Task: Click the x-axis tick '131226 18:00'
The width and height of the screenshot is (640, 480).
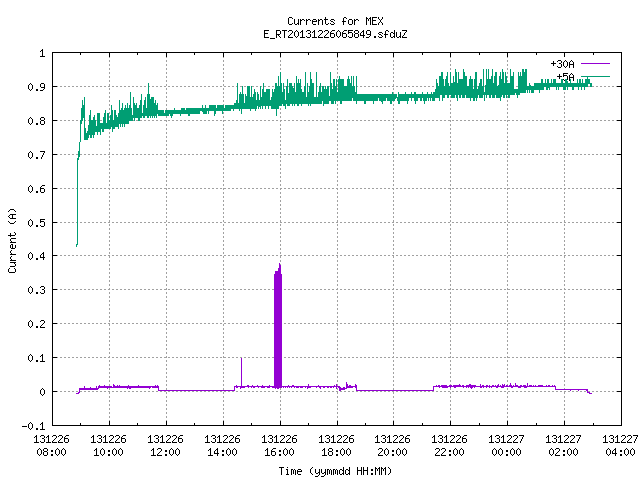Action: point(336,446)
